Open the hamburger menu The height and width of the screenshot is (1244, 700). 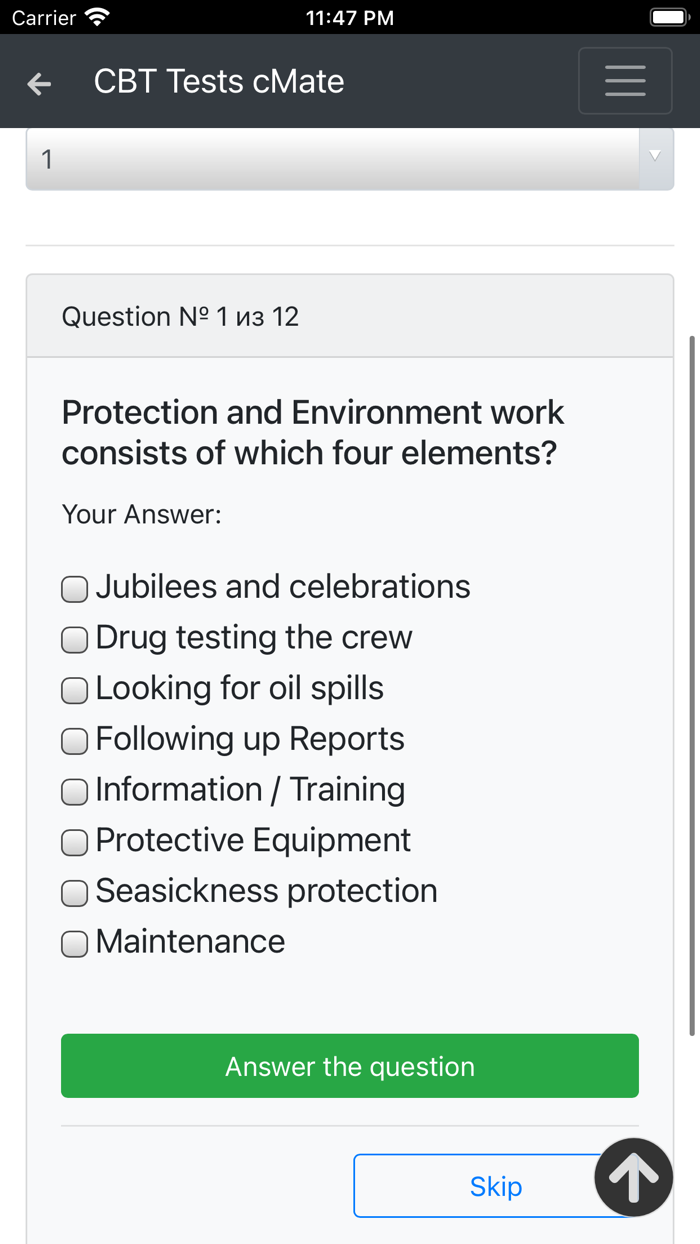(625, 81)
